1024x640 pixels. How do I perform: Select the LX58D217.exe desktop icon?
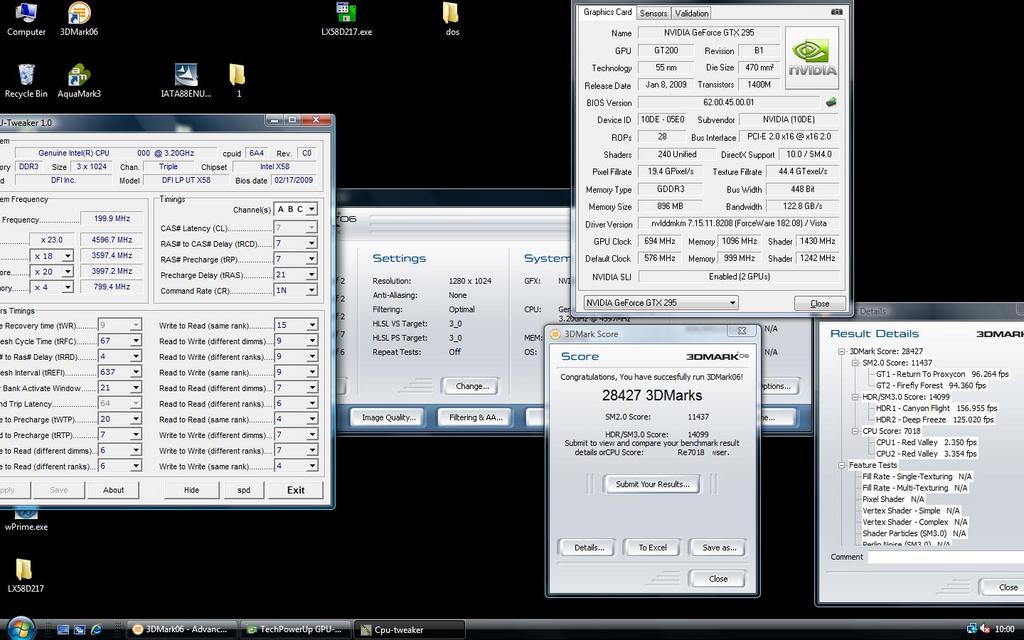(x=346, y=19)
